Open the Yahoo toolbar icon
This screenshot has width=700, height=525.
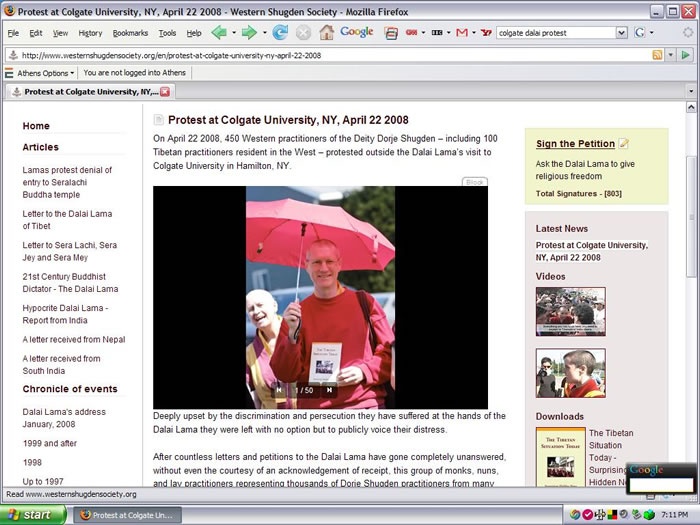[486, 33]
